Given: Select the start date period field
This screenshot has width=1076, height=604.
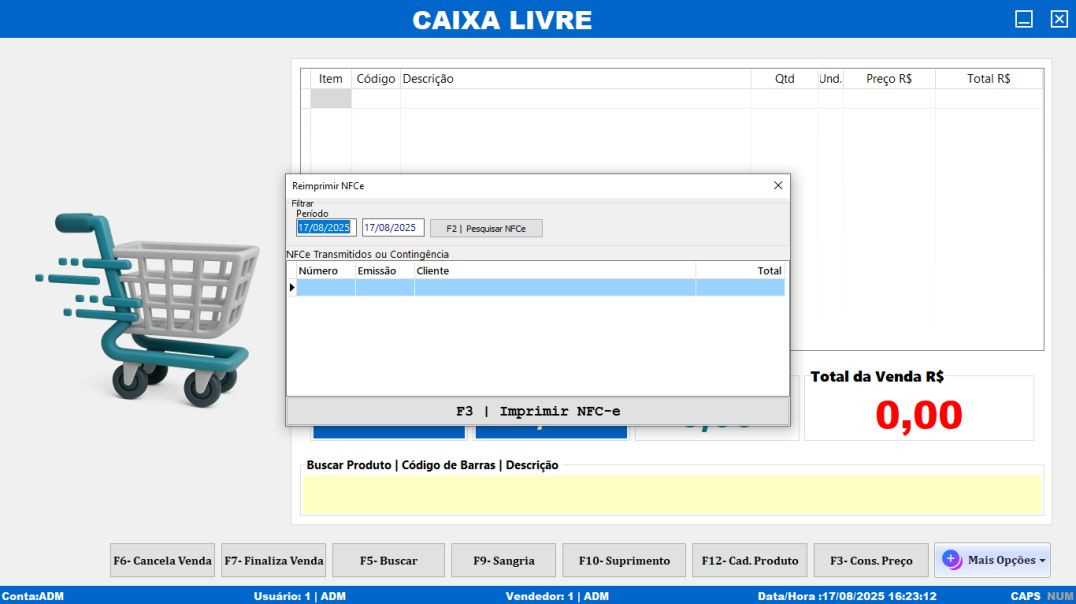Looking at the screenshot, I should pyautogui.click(x=326, y=228).
